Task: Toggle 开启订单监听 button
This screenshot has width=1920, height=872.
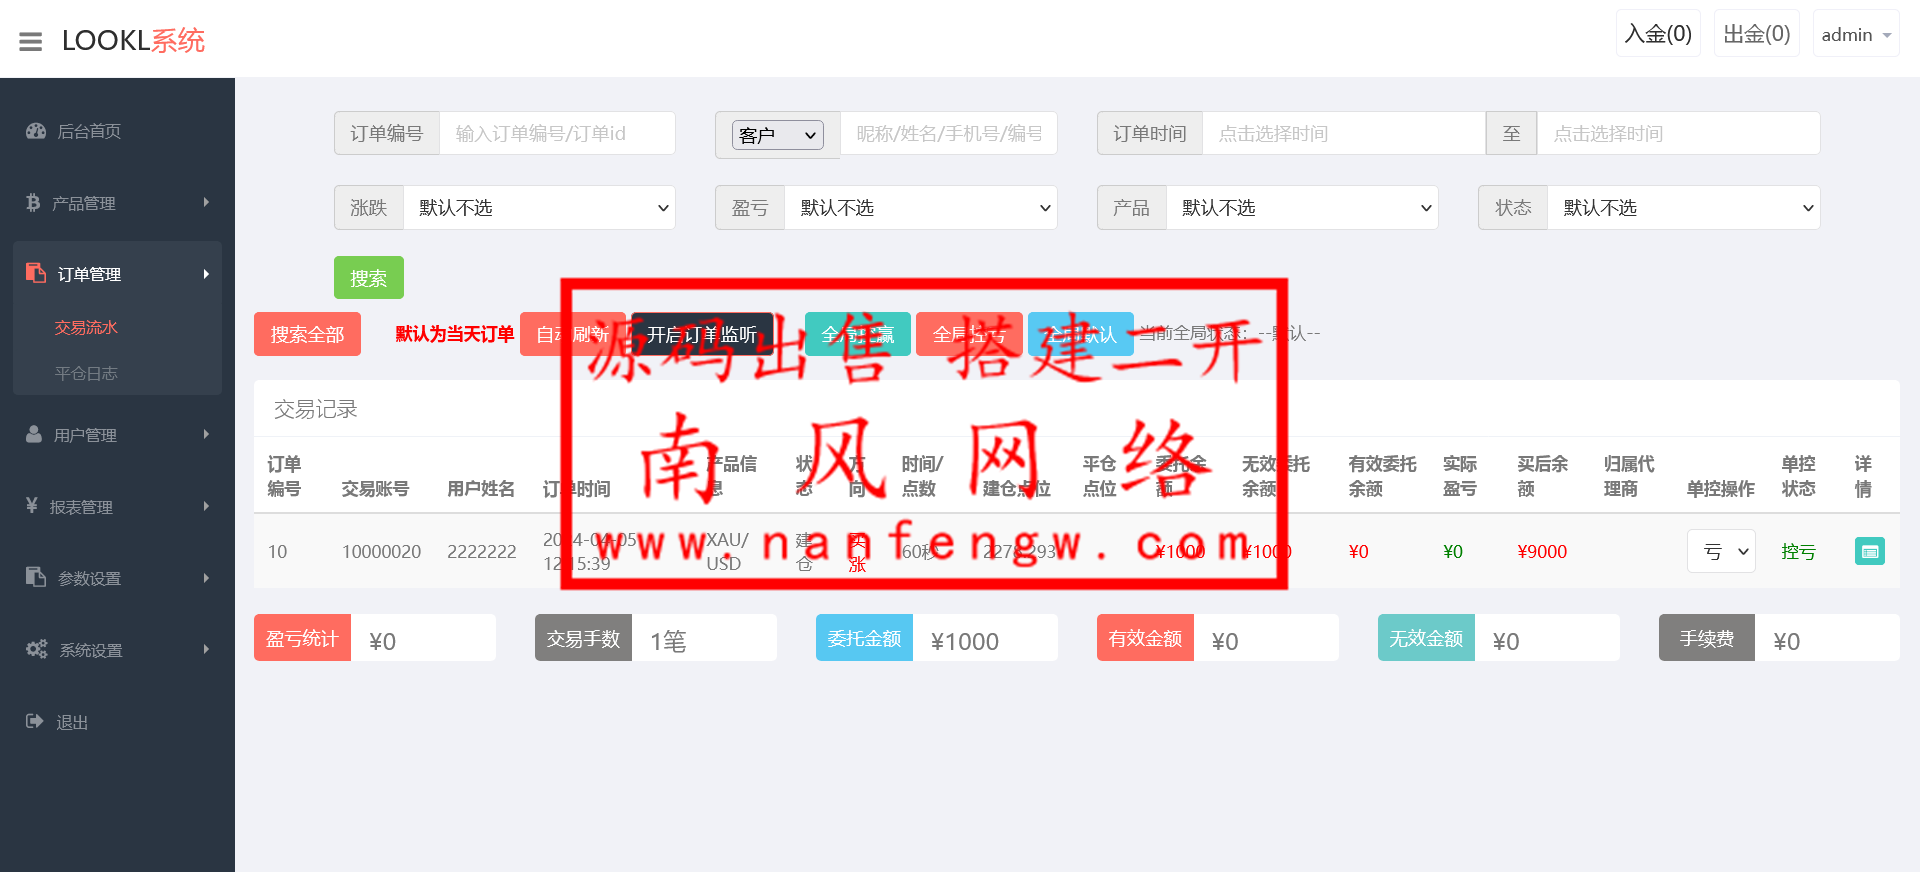Action: 702,334
